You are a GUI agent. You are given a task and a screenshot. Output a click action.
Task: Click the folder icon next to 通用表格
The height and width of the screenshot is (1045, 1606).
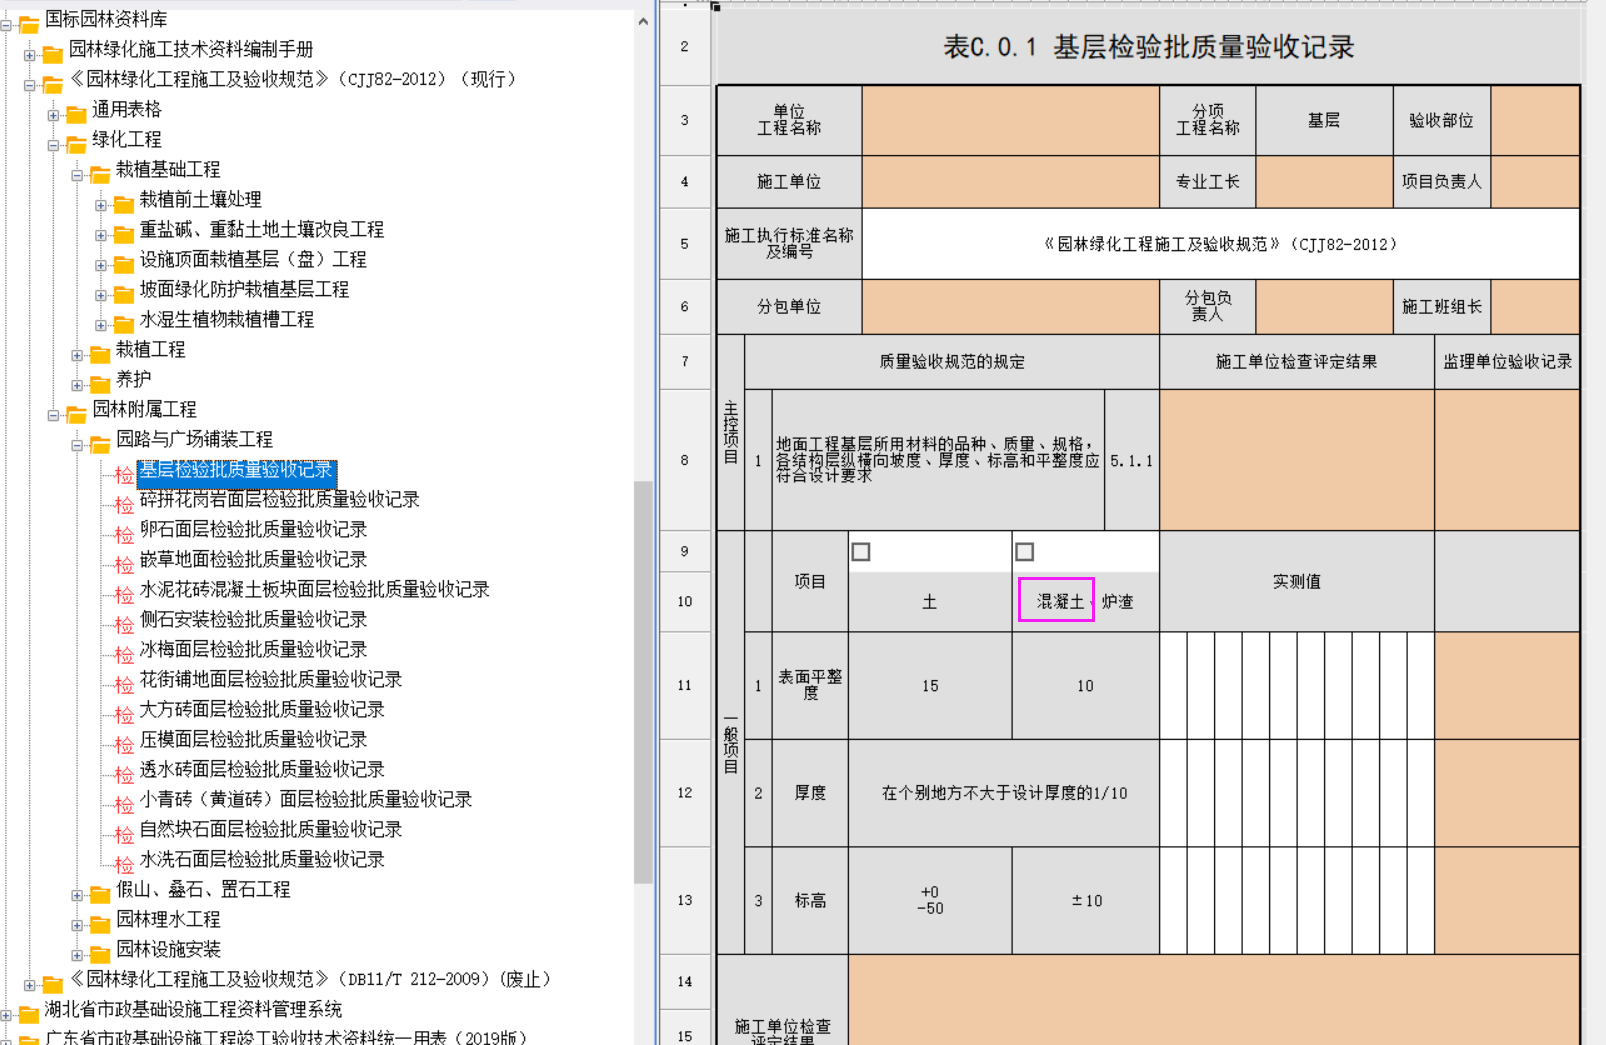77,115
